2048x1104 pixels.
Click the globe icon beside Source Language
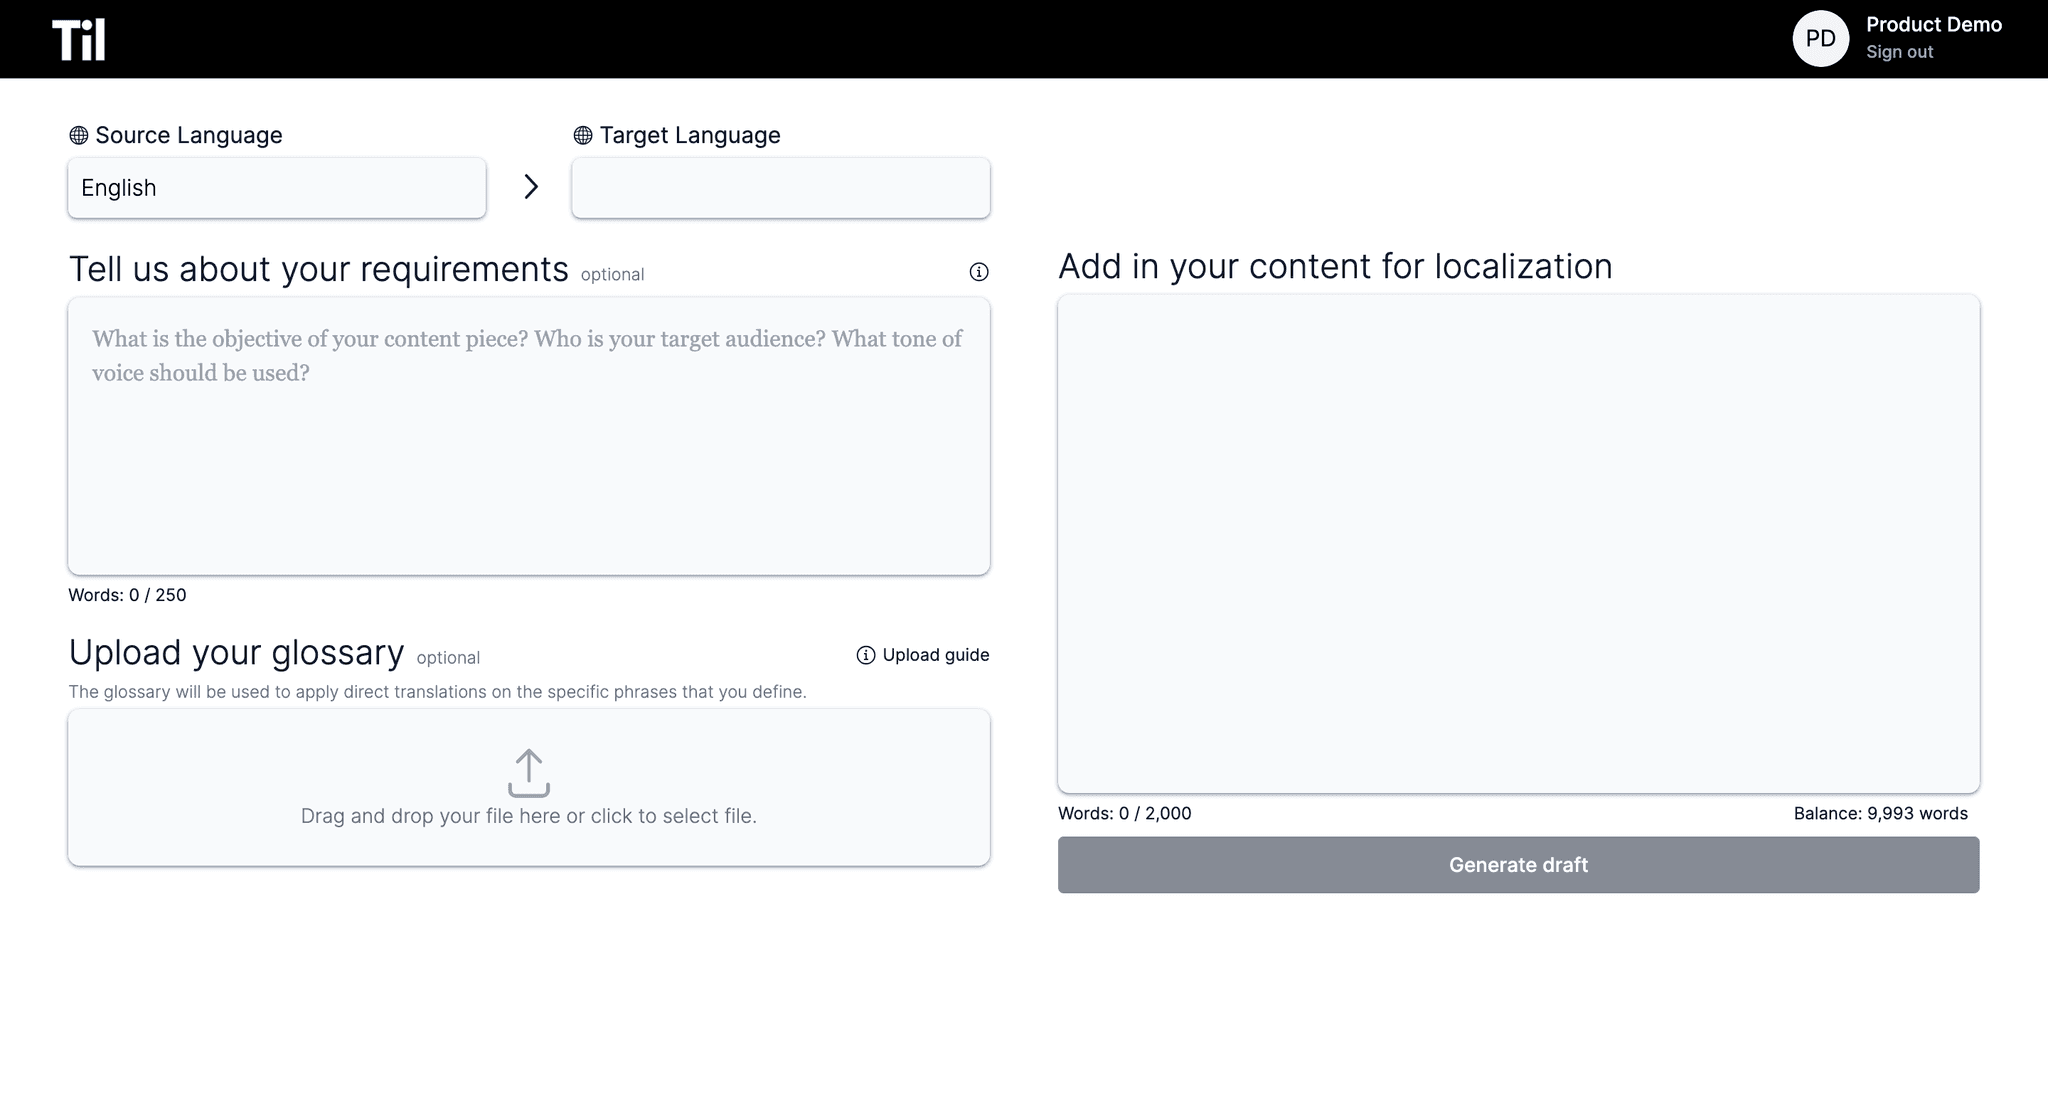pyautogui.click(x=79, y=135)
